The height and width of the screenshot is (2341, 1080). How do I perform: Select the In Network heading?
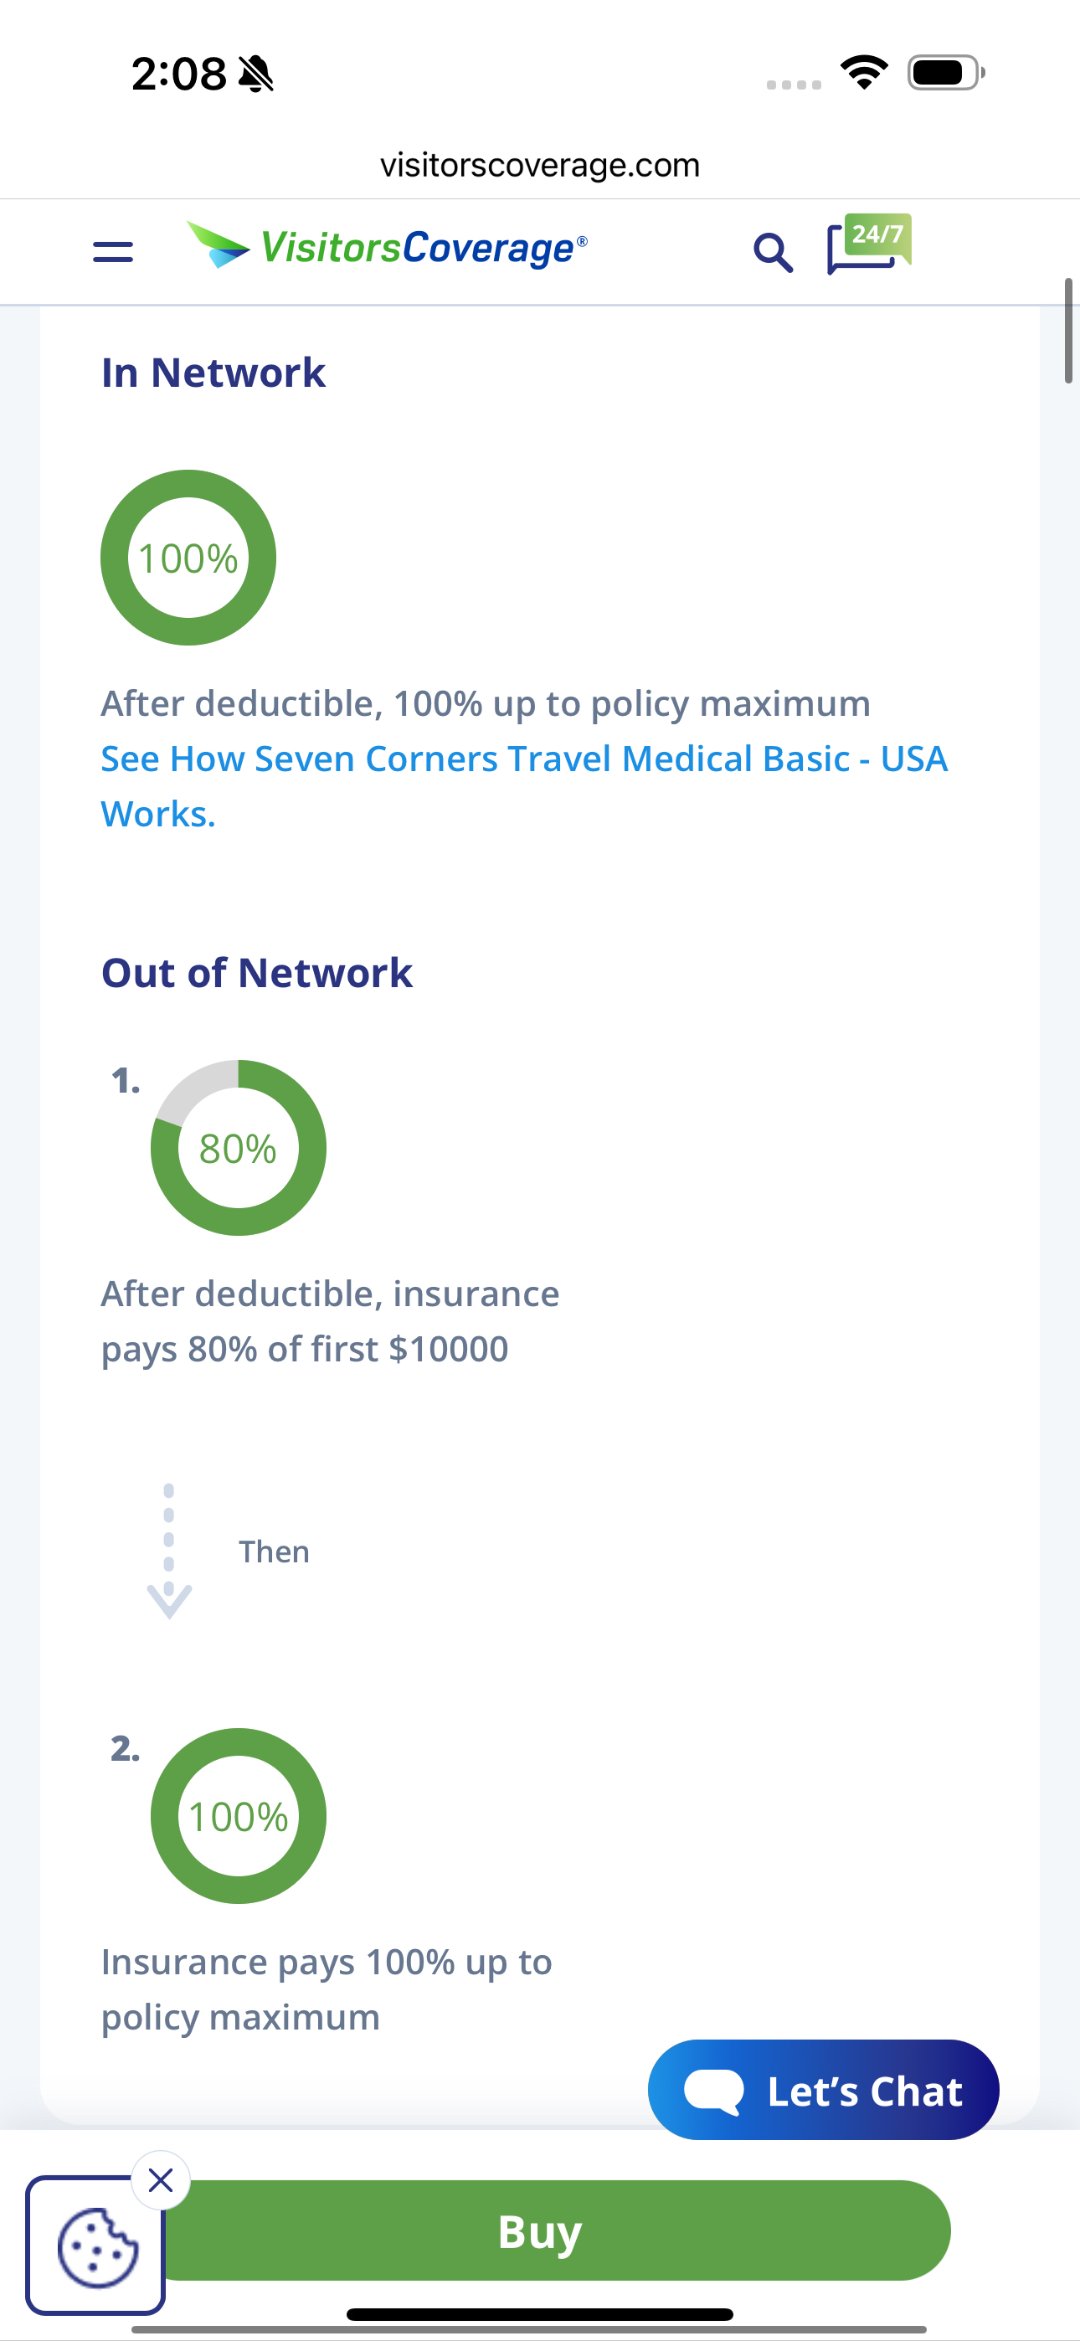click(213, 373)
